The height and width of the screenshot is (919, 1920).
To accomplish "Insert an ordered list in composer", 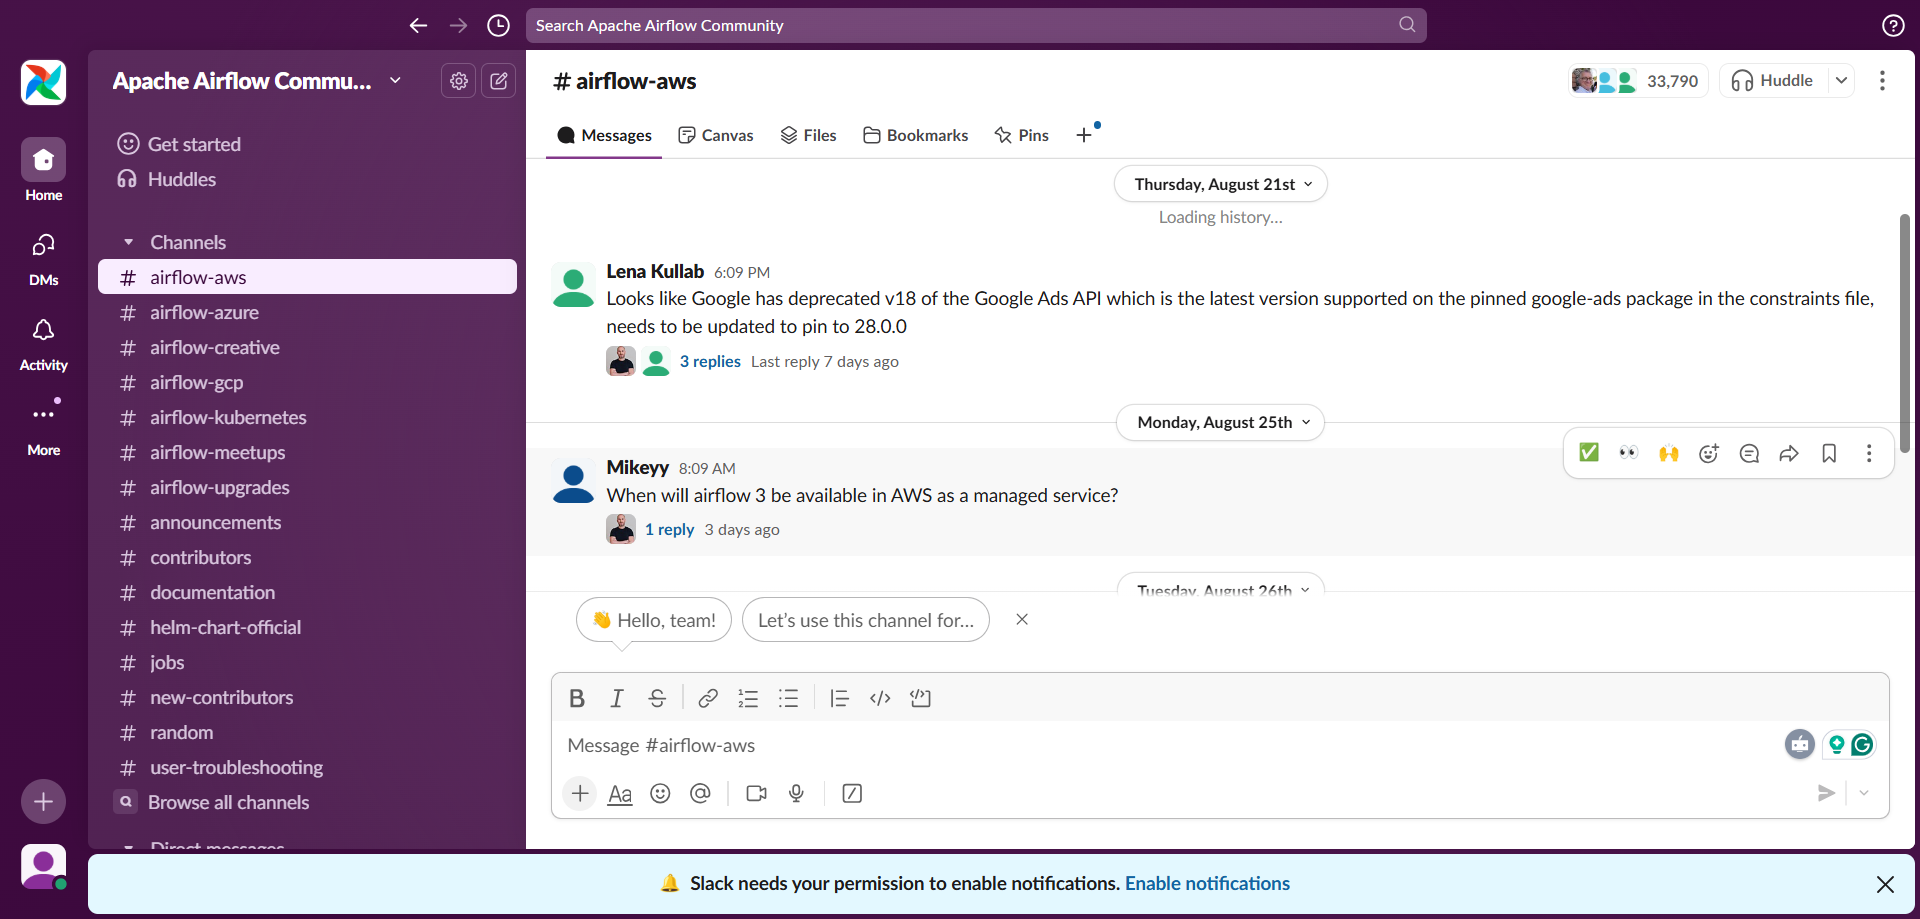I will tap(748, 698).
